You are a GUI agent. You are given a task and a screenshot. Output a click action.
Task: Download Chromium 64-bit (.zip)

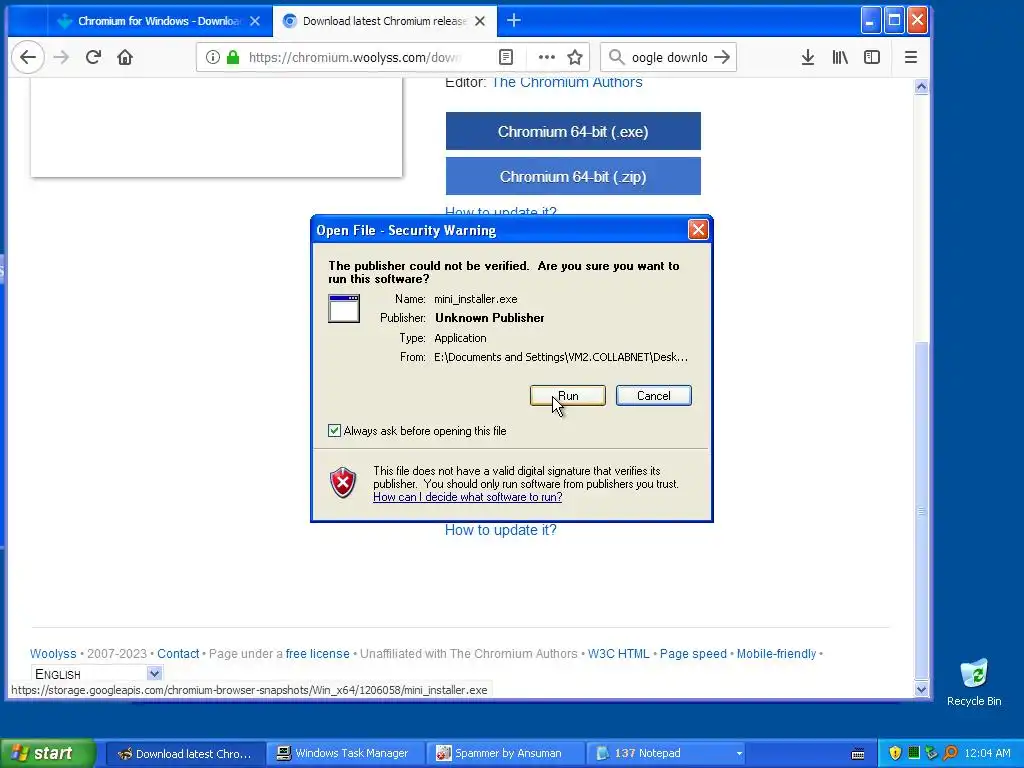[573, 176]
